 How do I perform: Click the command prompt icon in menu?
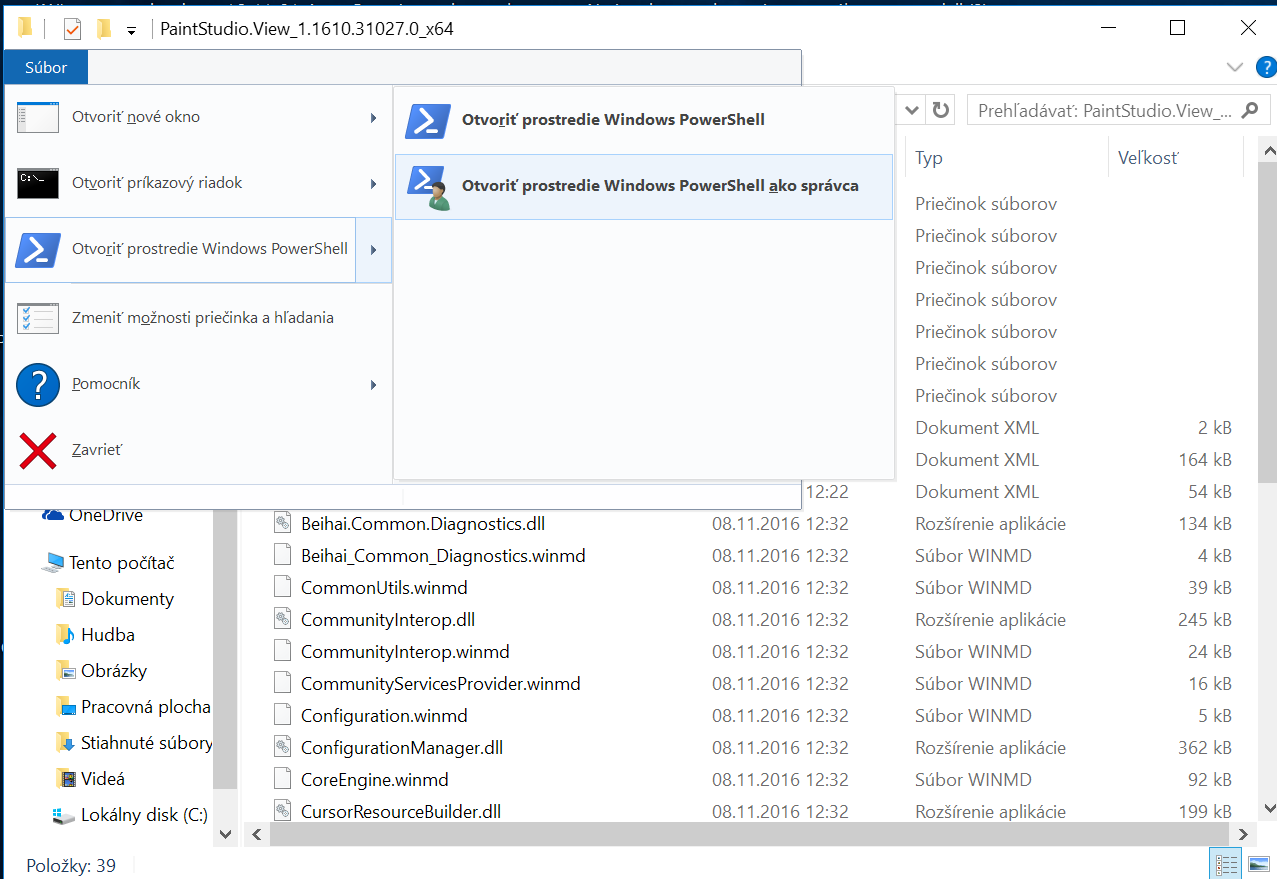tap(38, 184)
